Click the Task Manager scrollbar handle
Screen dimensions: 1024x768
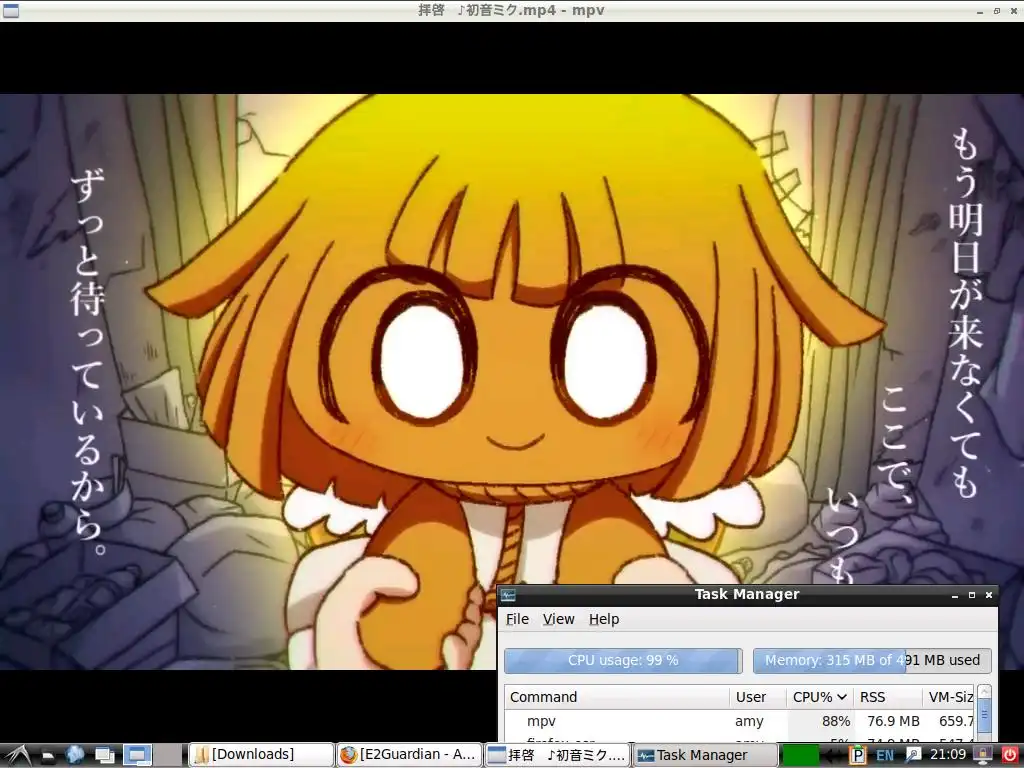coord(984,714)
